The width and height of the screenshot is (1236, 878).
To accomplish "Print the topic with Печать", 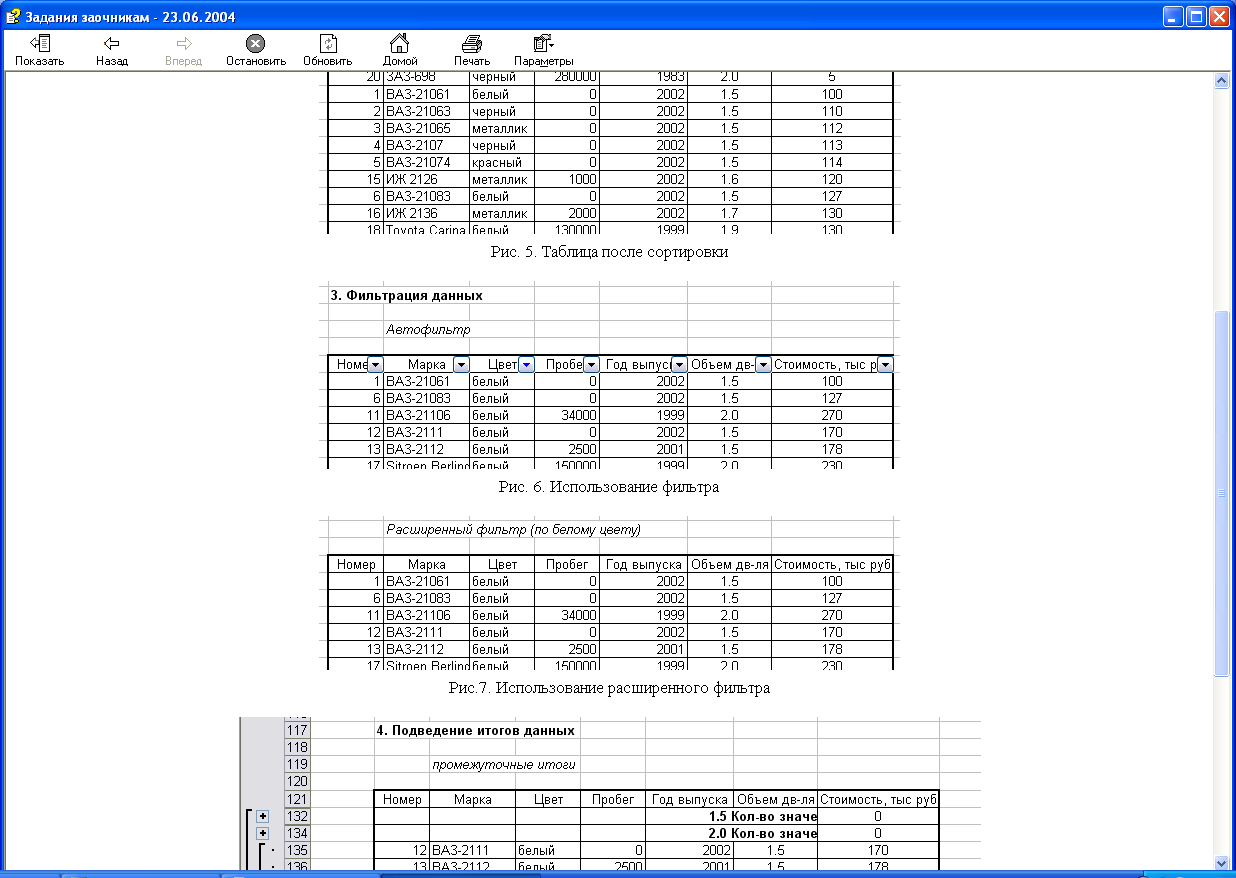I will point(472,50).
